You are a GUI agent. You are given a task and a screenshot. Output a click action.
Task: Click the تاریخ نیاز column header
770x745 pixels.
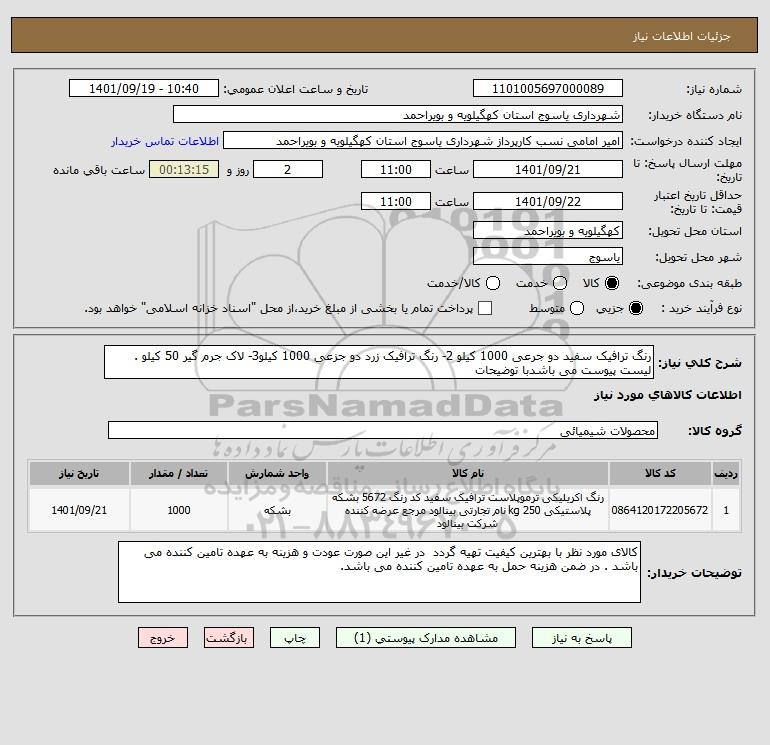[x=79, y=473]
